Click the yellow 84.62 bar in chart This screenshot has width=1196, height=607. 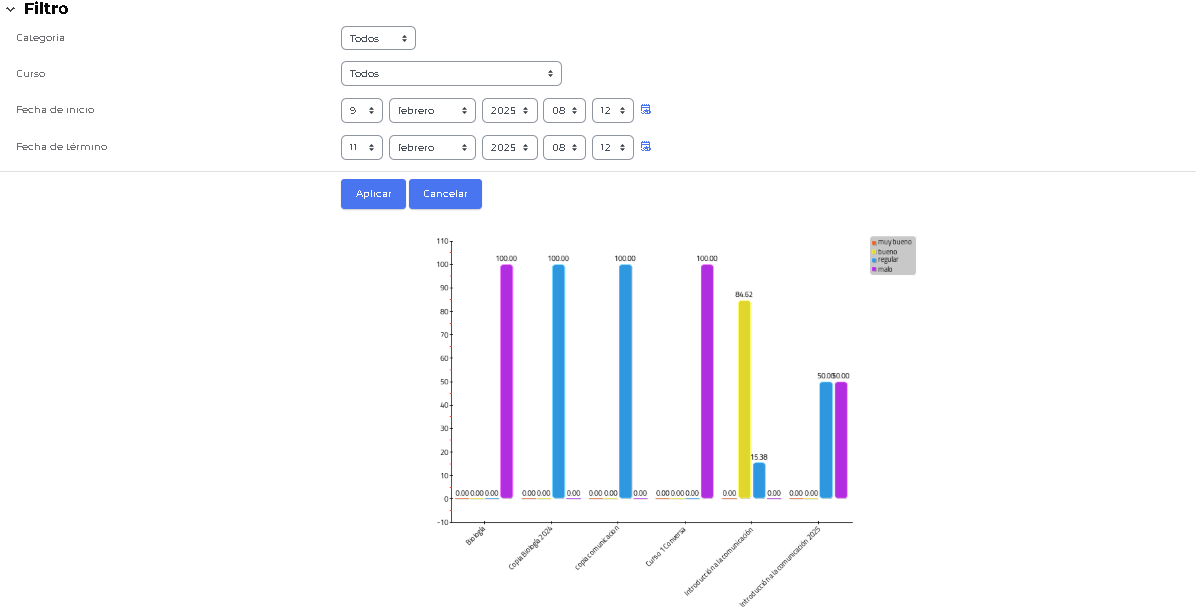click(744, 400)
